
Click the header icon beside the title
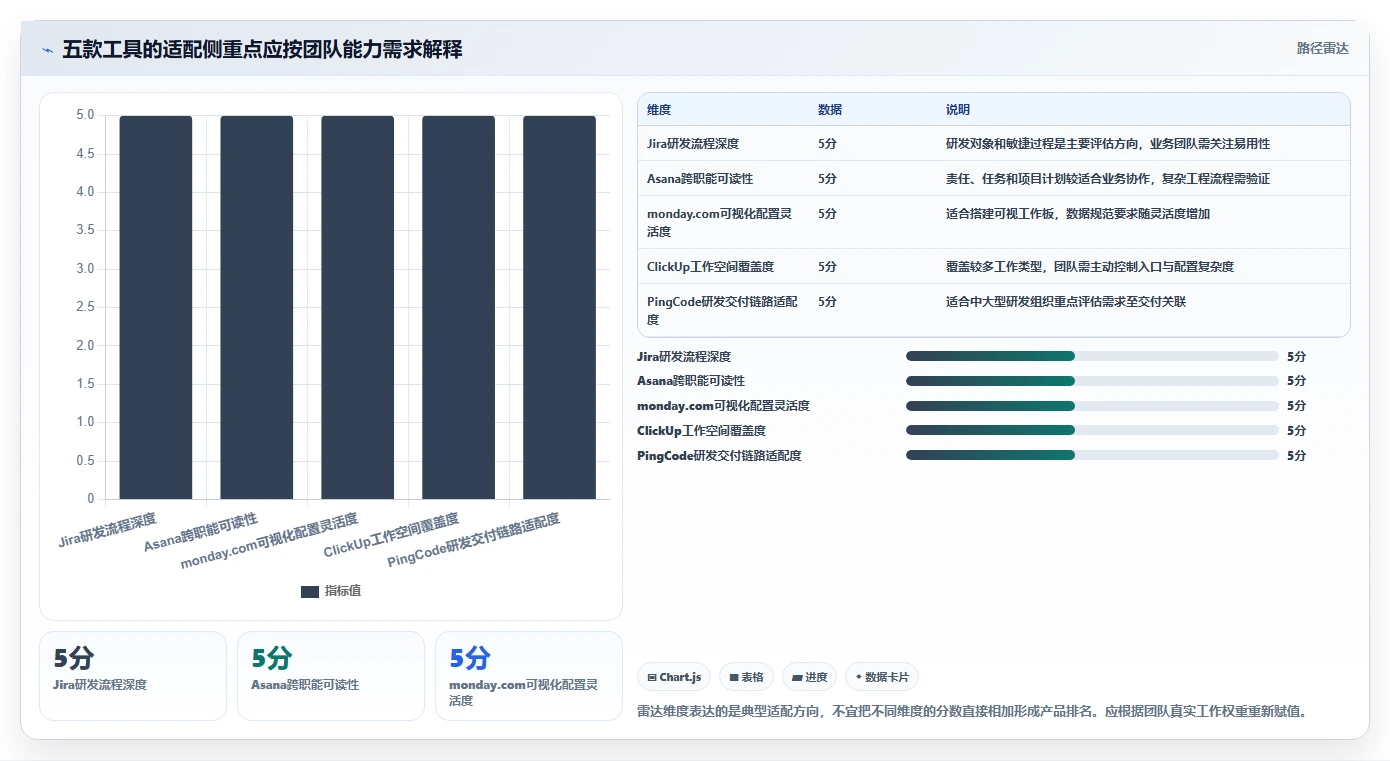[x=47, y=50]
